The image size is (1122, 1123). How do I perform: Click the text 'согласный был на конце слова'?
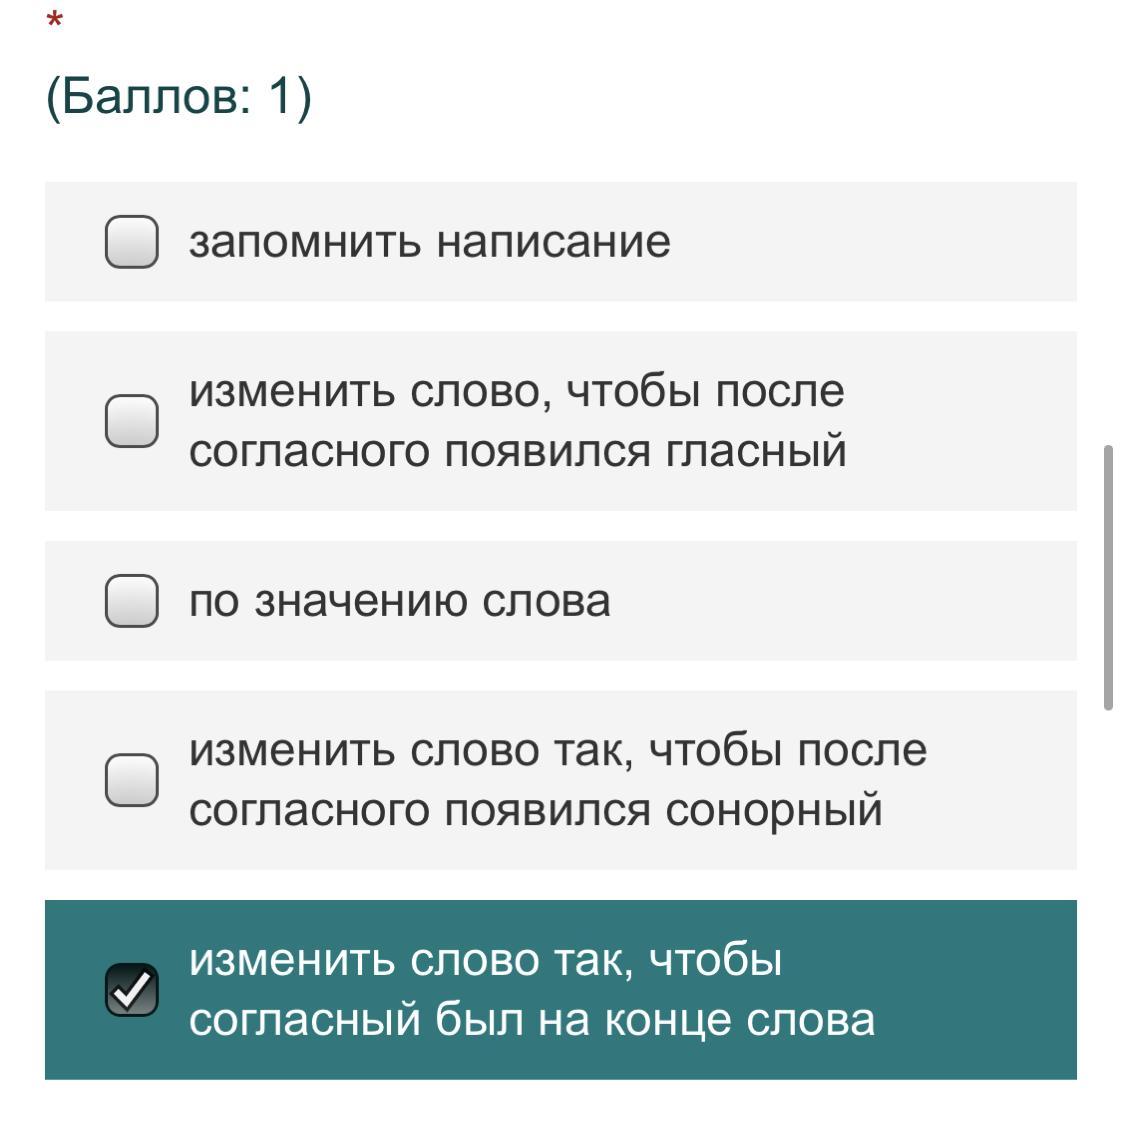click(x=531, y=1020)
